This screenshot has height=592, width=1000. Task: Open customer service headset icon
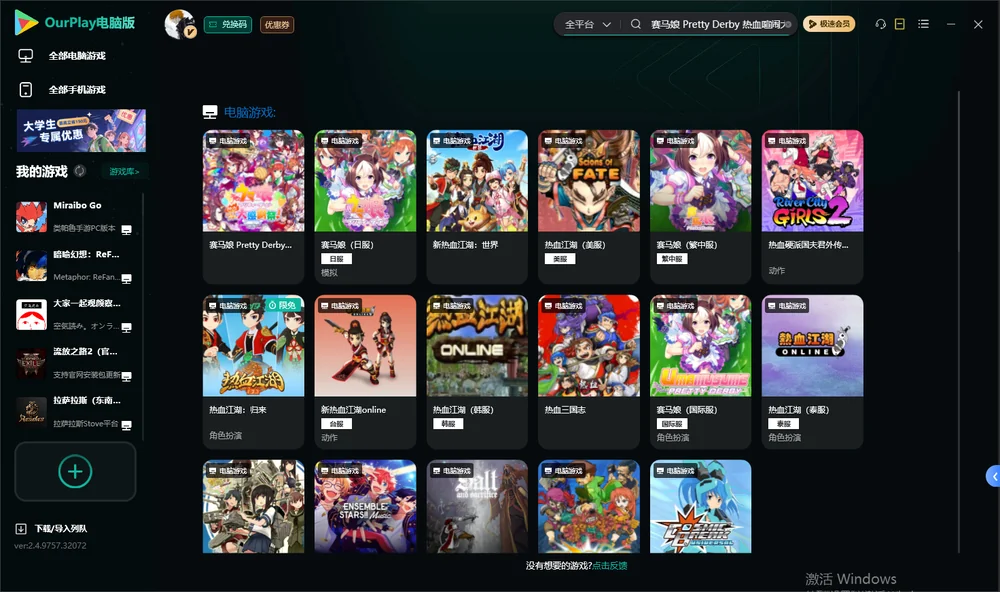coord(881,24)
